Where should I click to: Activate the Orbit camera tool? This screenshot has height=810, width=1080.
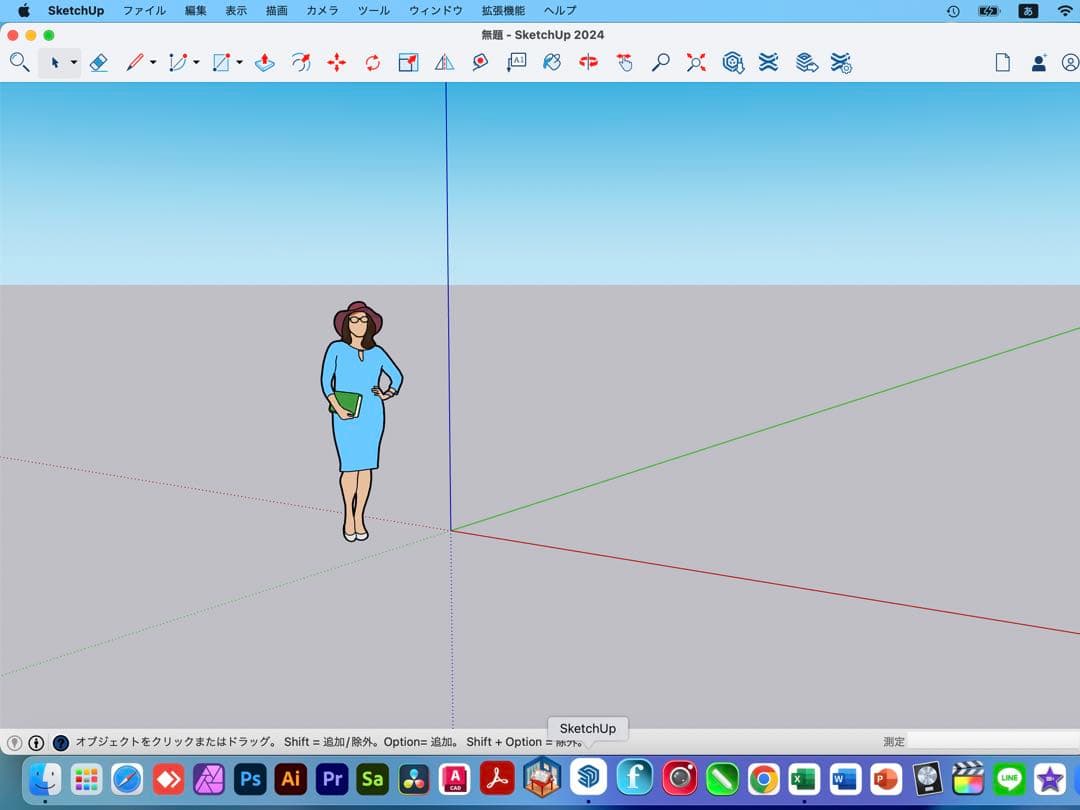pyautogui.click(x=589, y=62)
